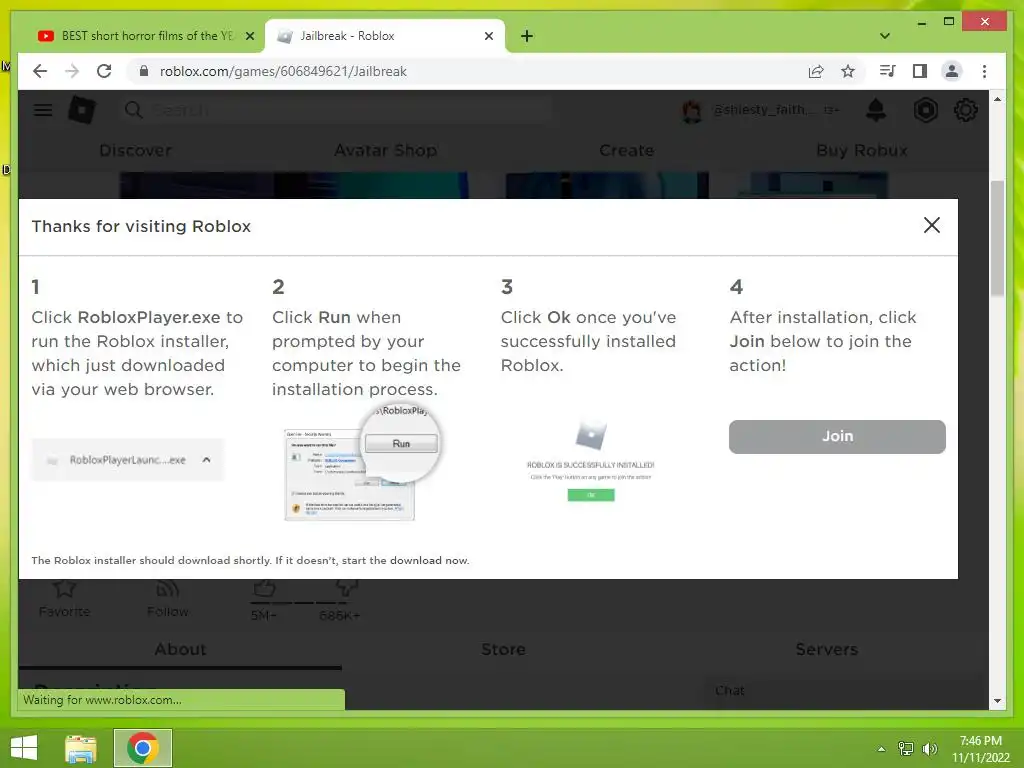Open the Robux hexagon icon
This screenshot has width=1024, height=768.
925,110
